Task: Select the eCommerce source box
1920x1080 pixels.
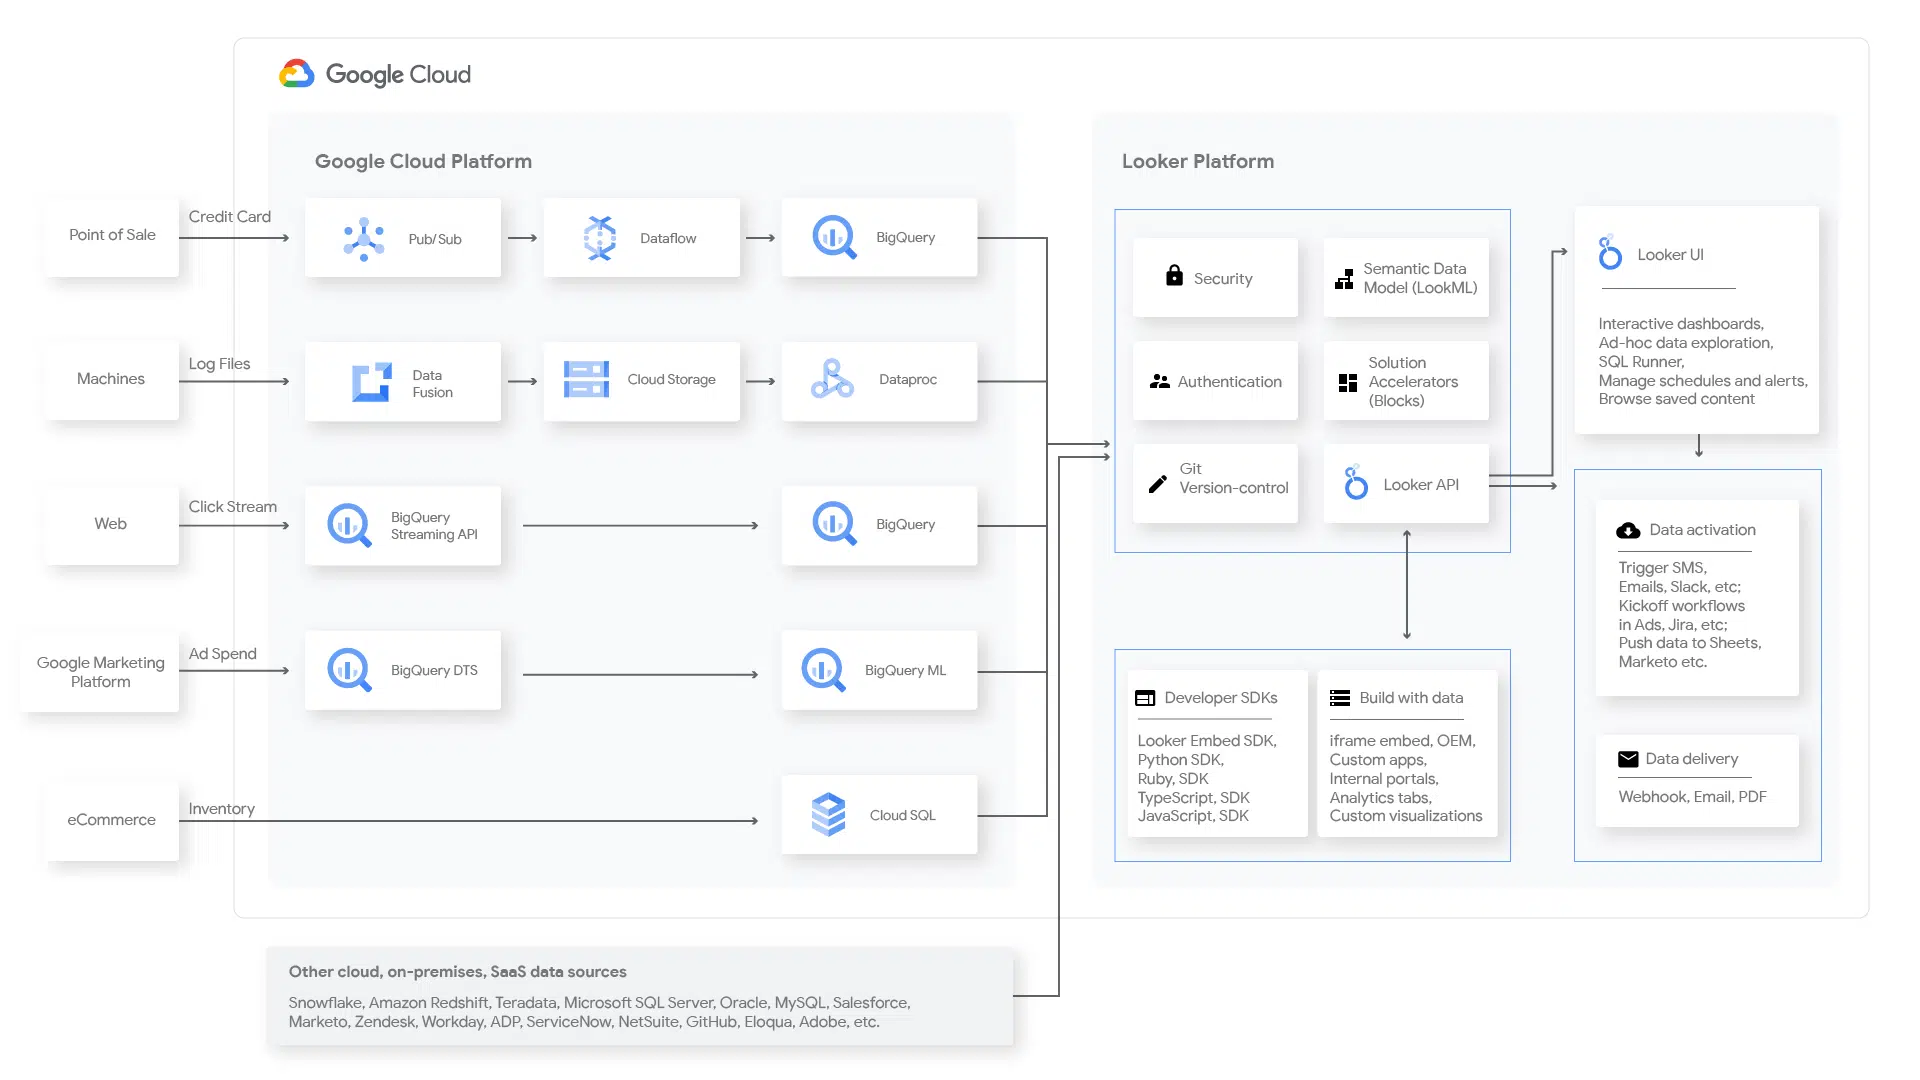Action: (x=112, y=821)
